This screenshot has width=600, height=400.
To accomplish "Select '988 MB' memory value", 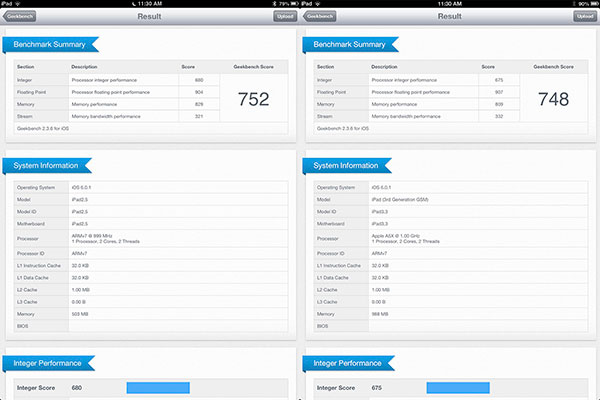I will pyautogui.click(x=380, y=314).
